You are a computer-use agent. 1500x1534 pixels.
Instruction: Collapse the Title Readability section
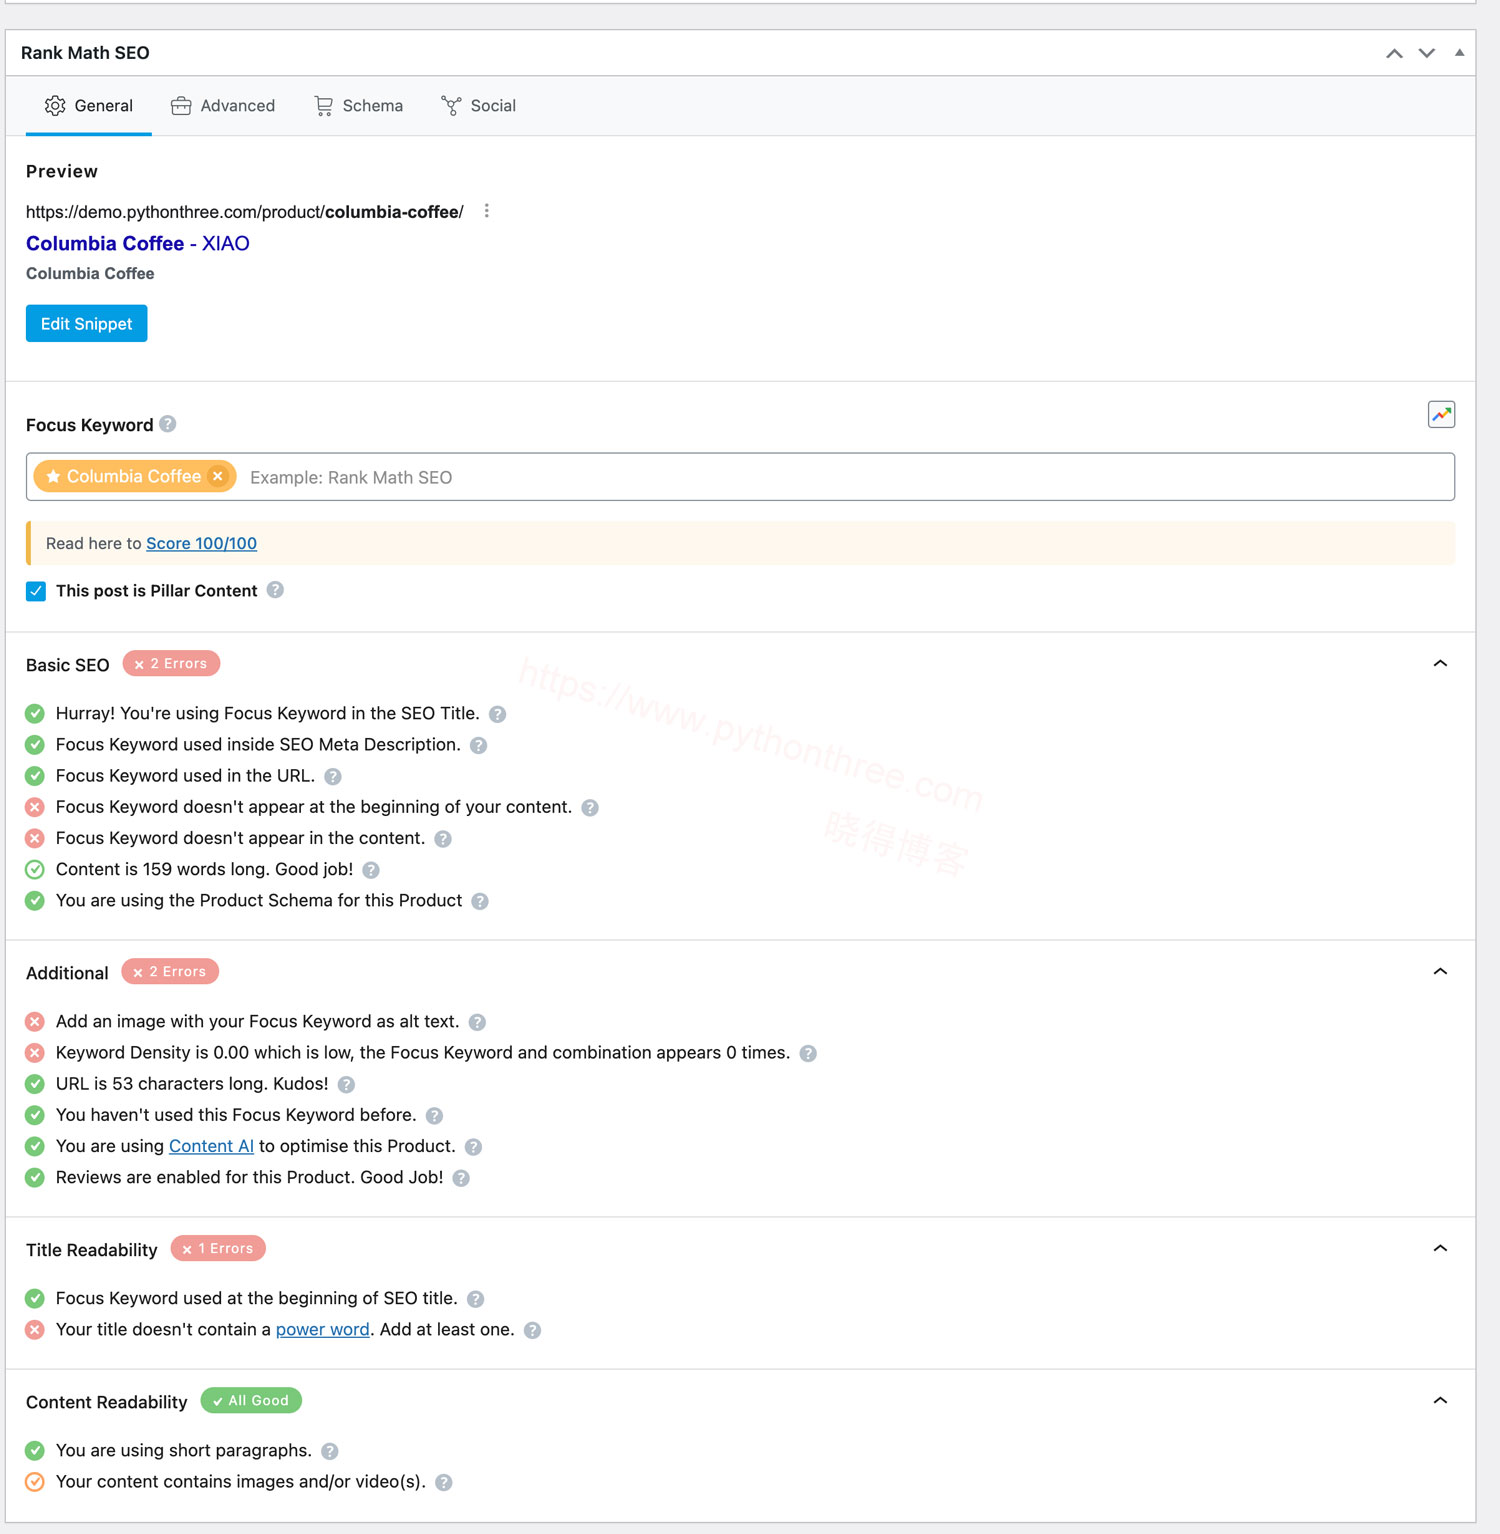[1440, 1248]
